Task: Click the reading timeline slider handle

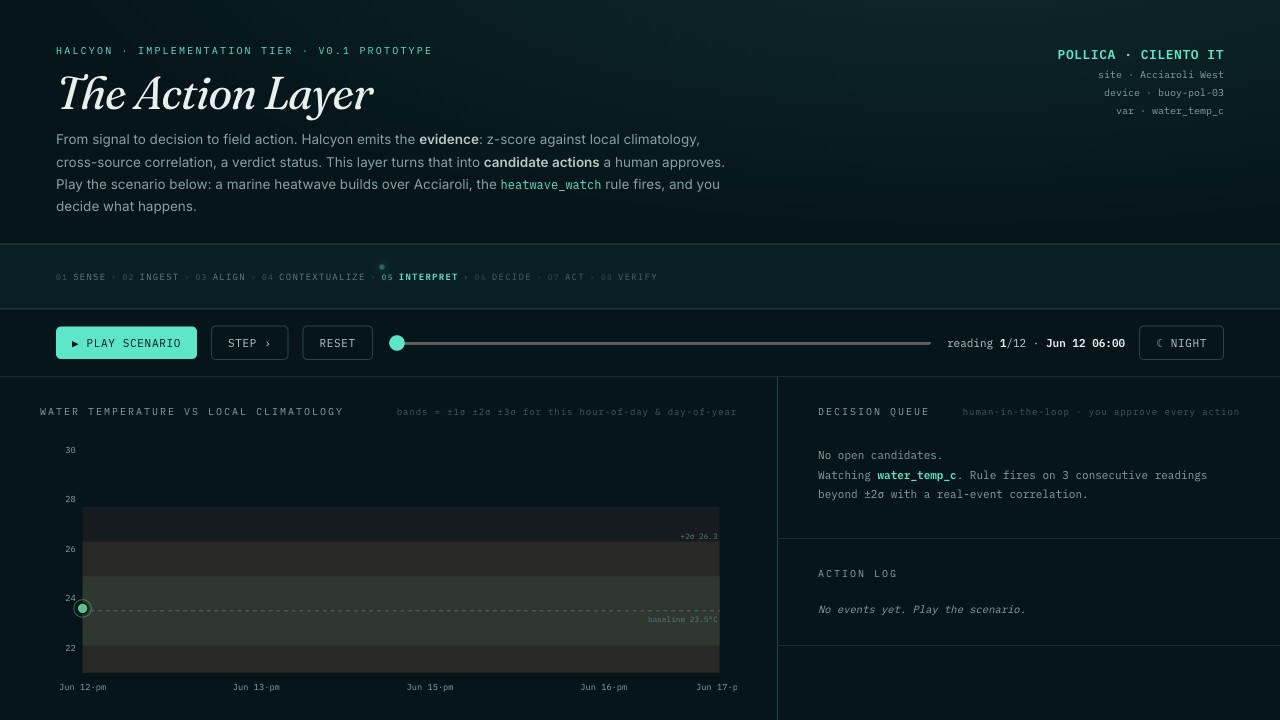Action: [397, 343]
